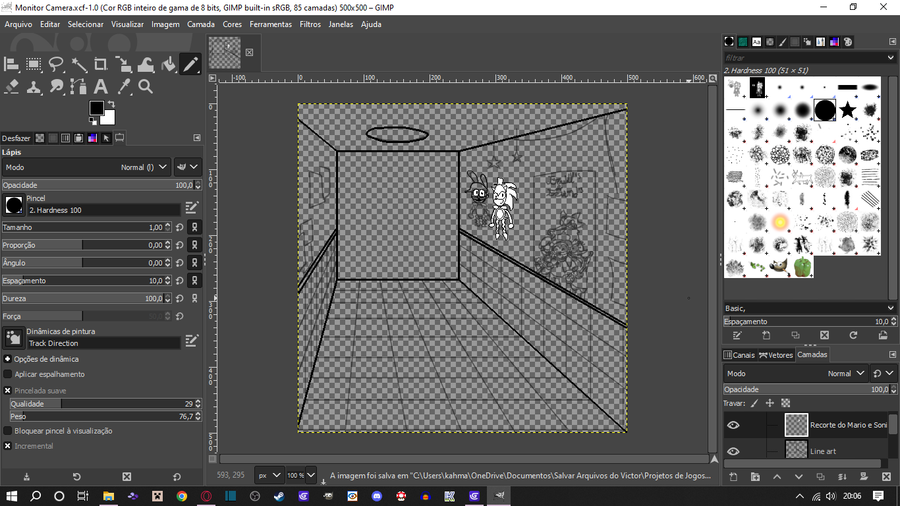
Task: Reset colors to default black and white
Action: click(92, 121)
